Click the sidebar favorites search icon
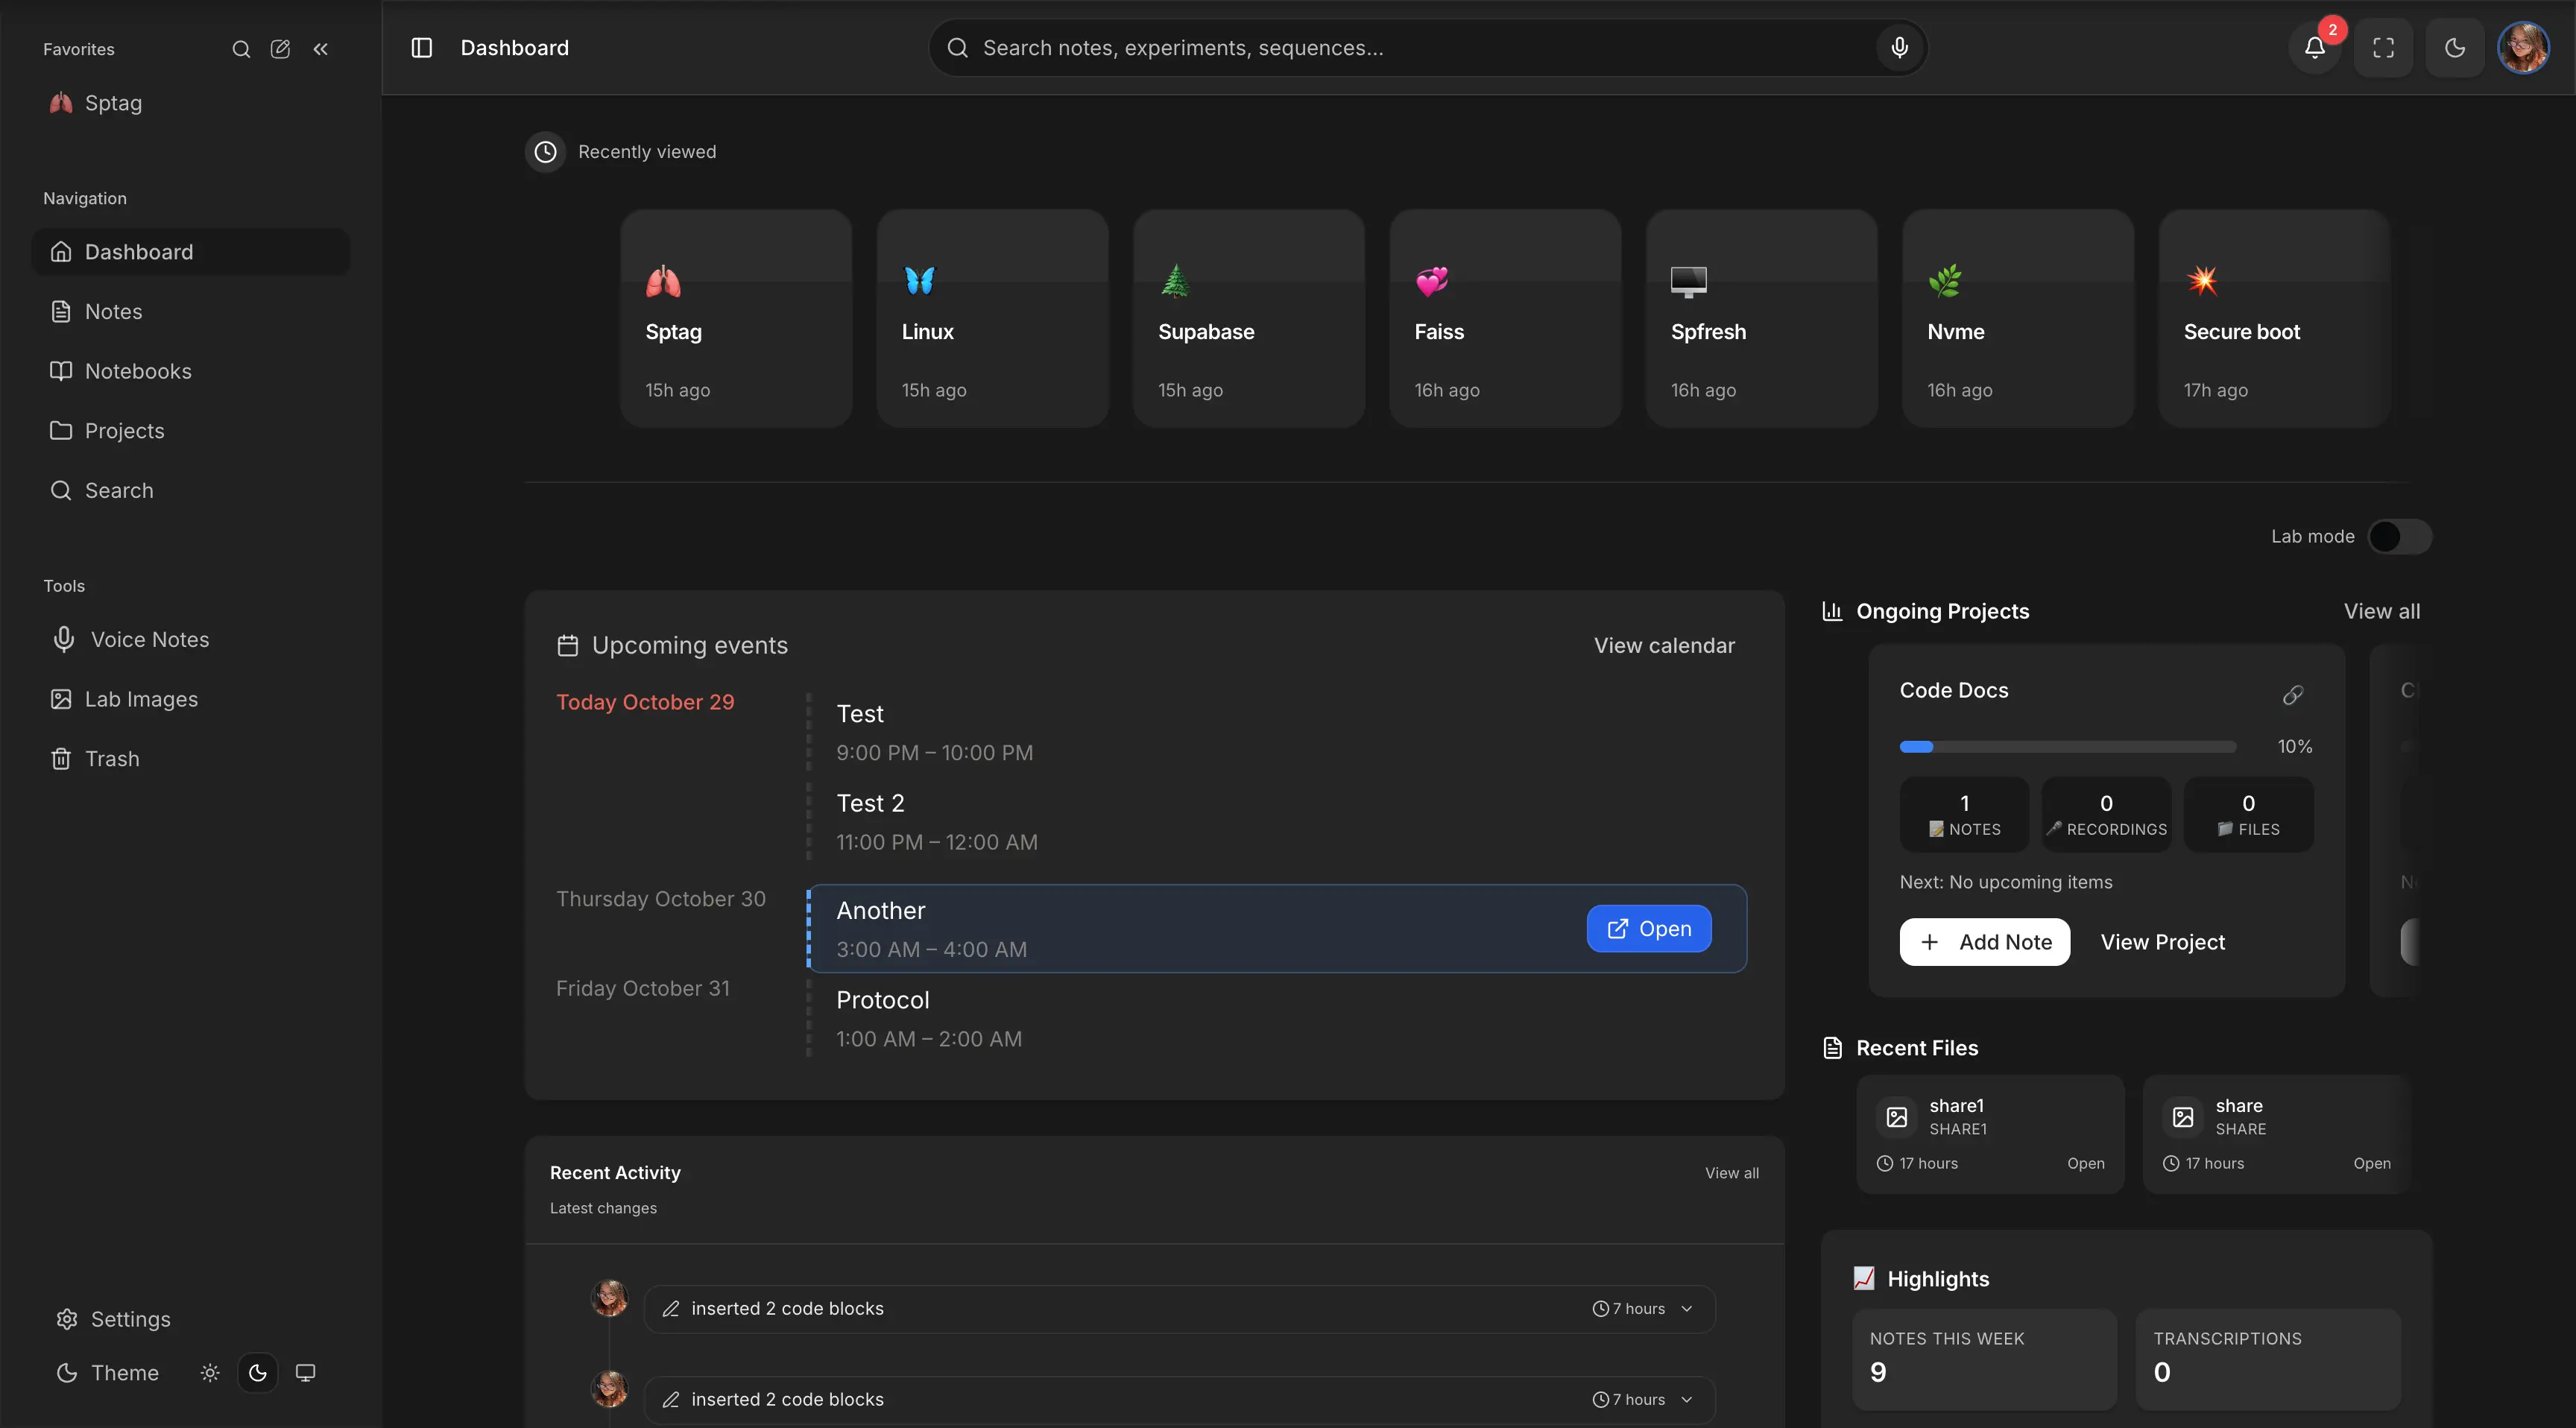Screen dimensions: 2576x1428 (241, 49)
